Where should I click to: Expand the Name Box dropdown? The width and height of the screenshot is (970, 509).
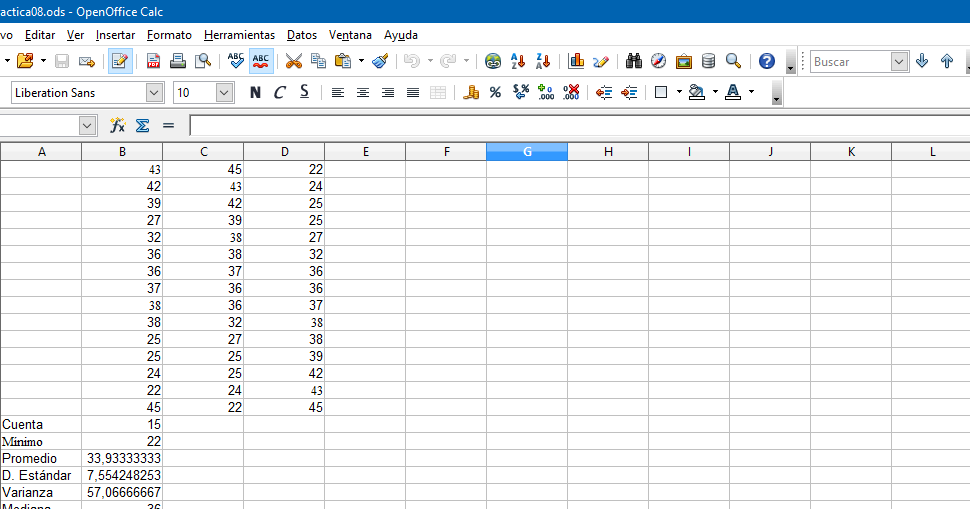pyautogui.click(x=87, y=126)
